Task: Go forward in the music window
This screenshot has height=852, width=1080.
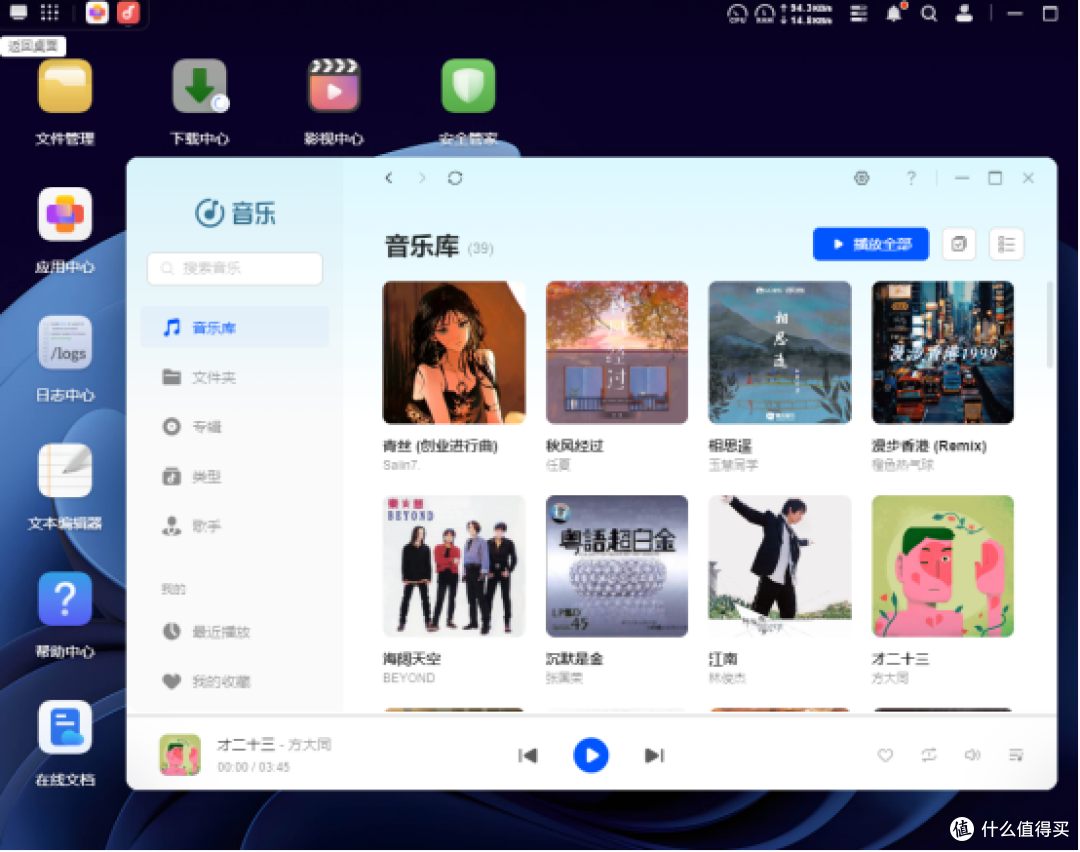Action: (x=422, y=178)
